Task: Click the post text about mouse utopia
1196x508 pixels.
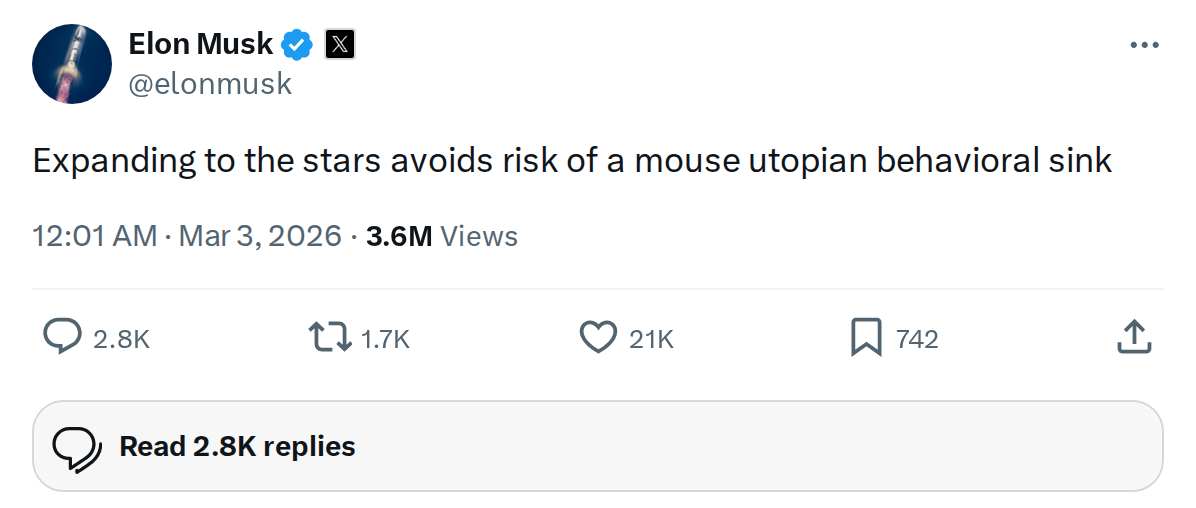Action: (572, 161)
